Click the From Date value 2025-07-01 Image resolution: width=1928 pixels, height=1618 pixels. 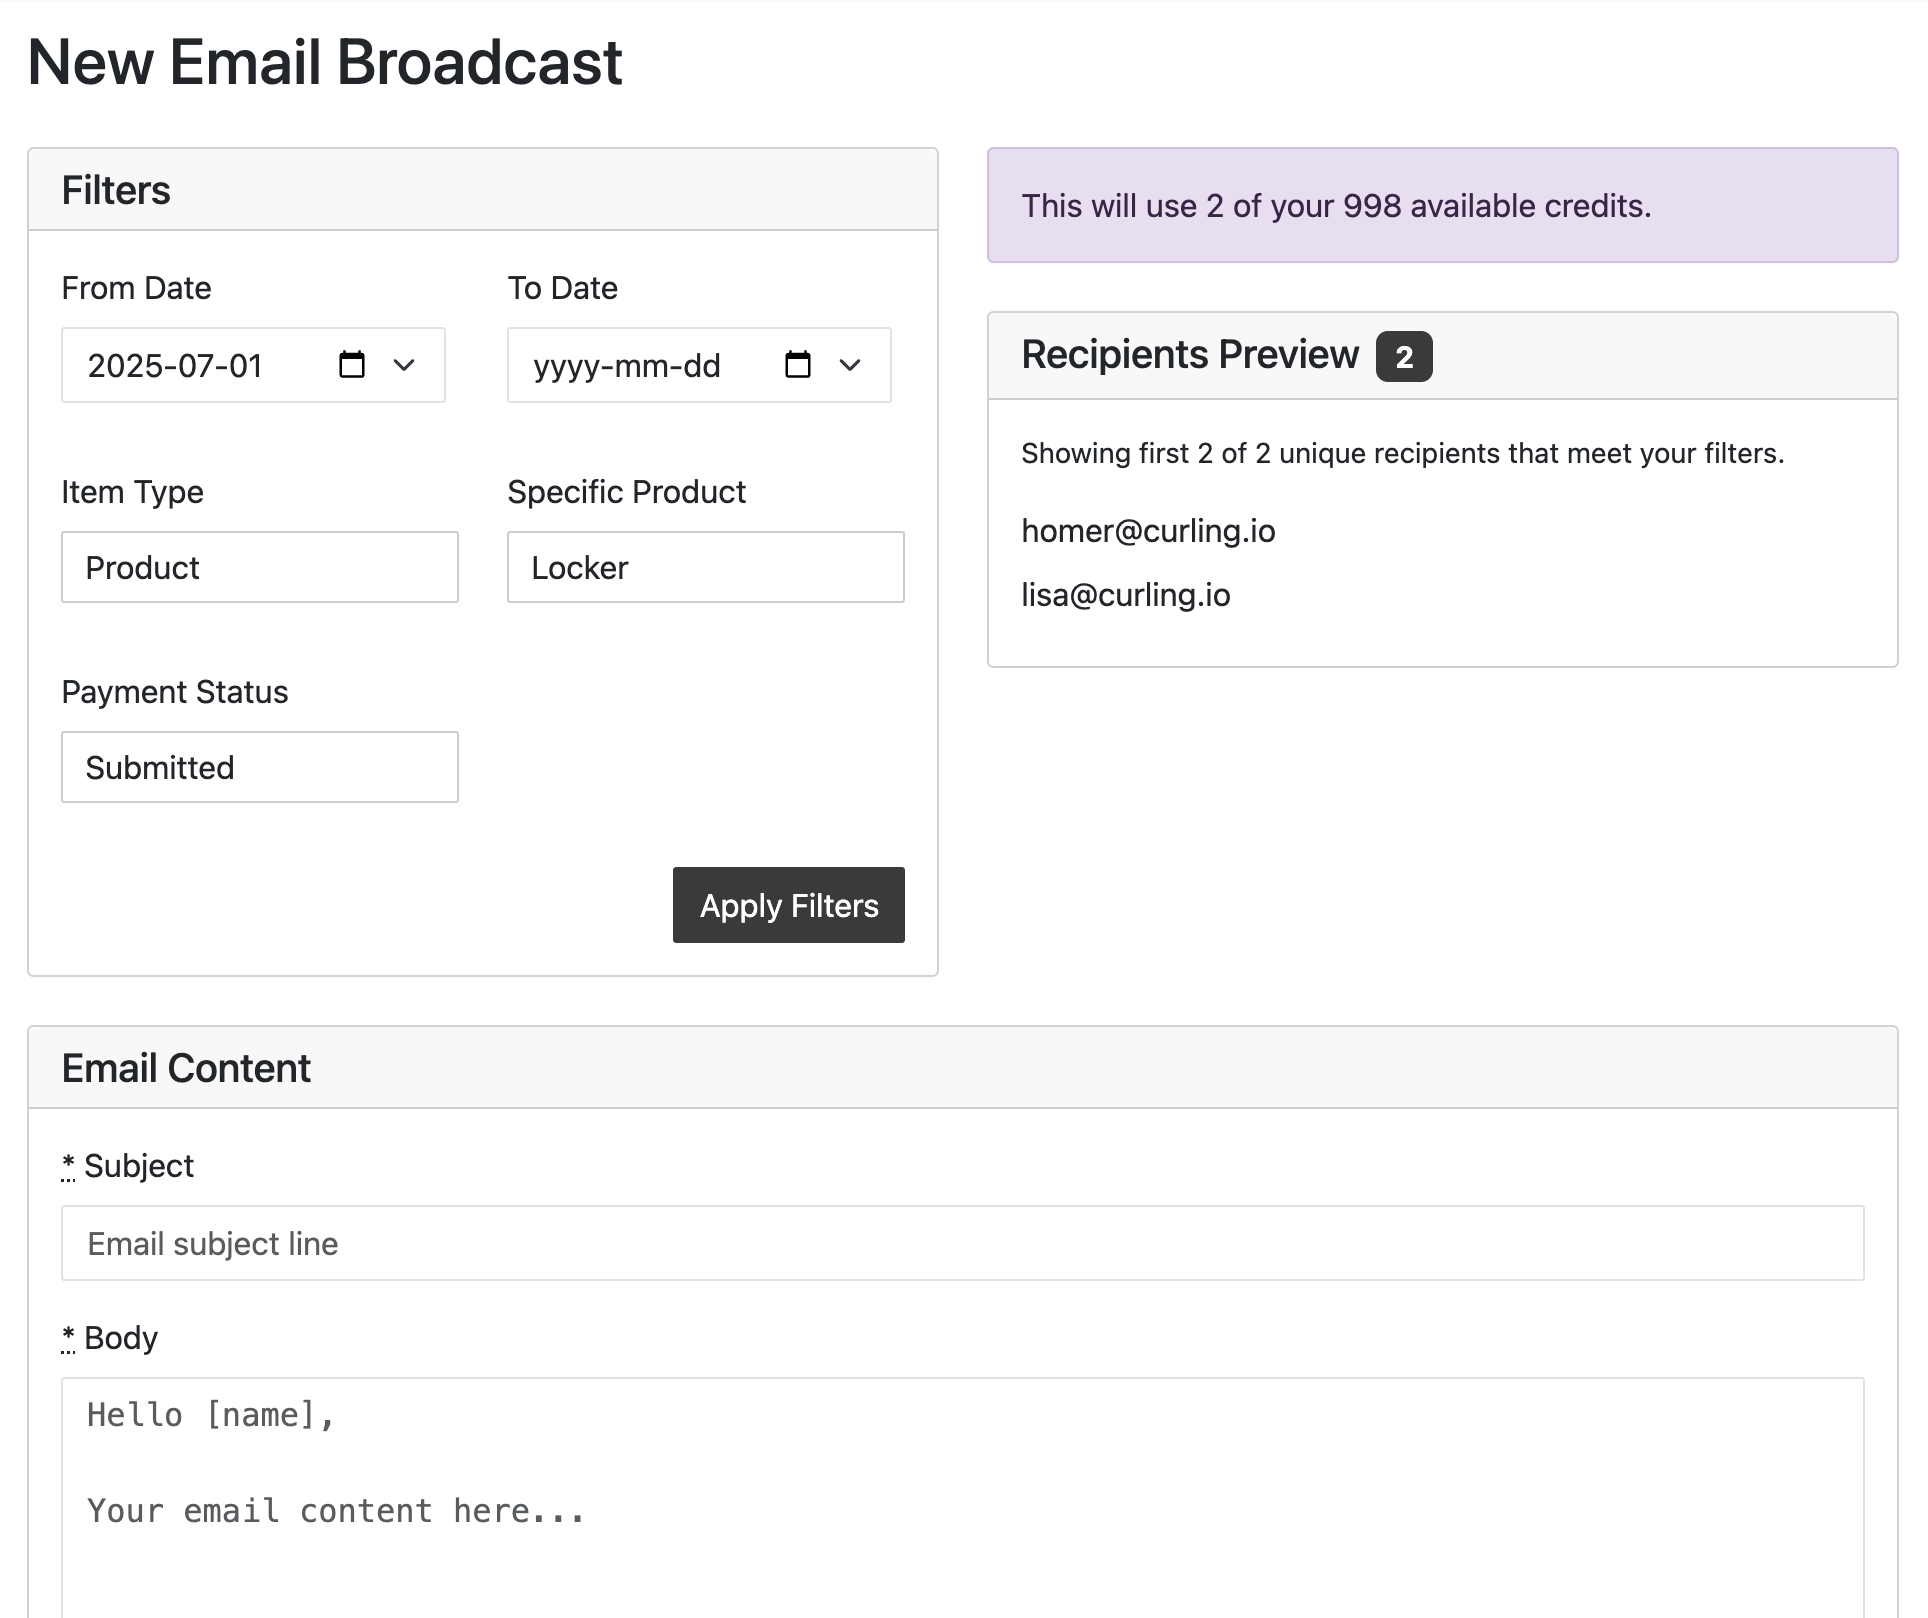175,366
